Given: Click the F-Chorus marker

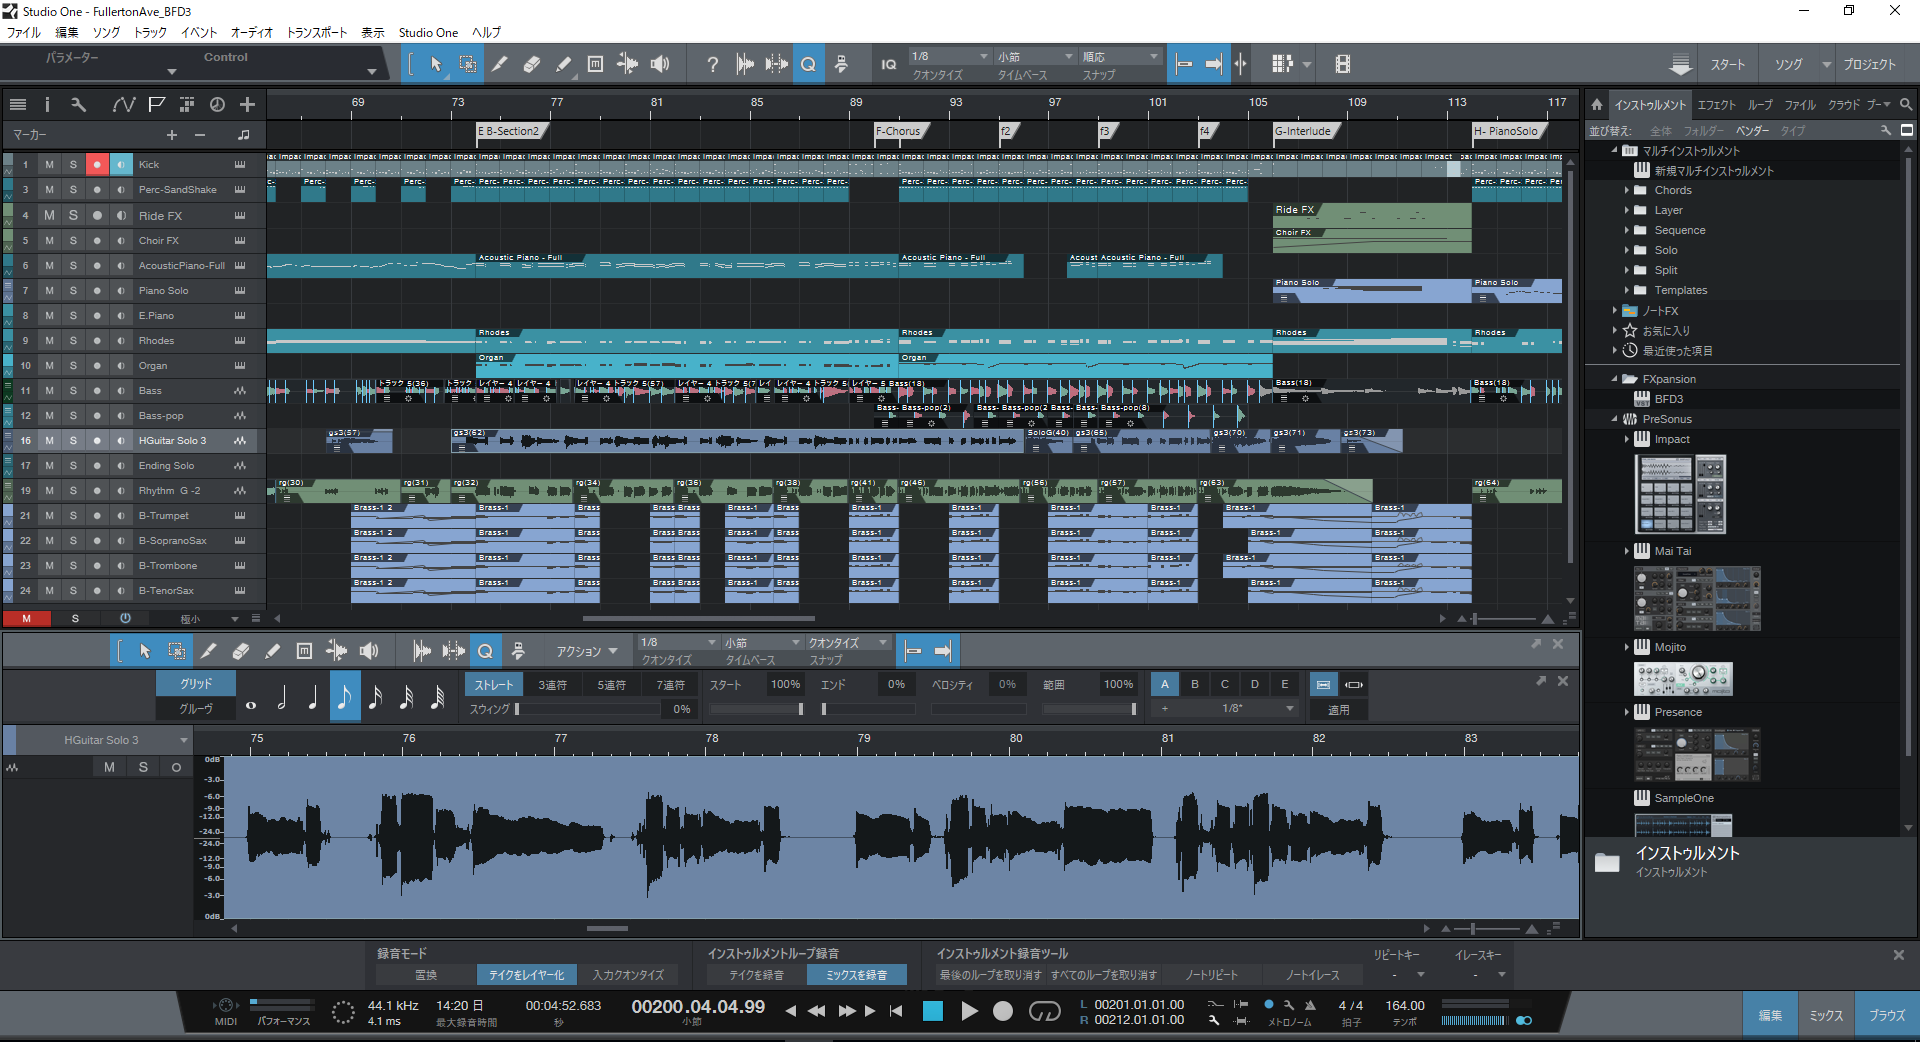Looking at the screenshot, I should click(x=899, y=131).
